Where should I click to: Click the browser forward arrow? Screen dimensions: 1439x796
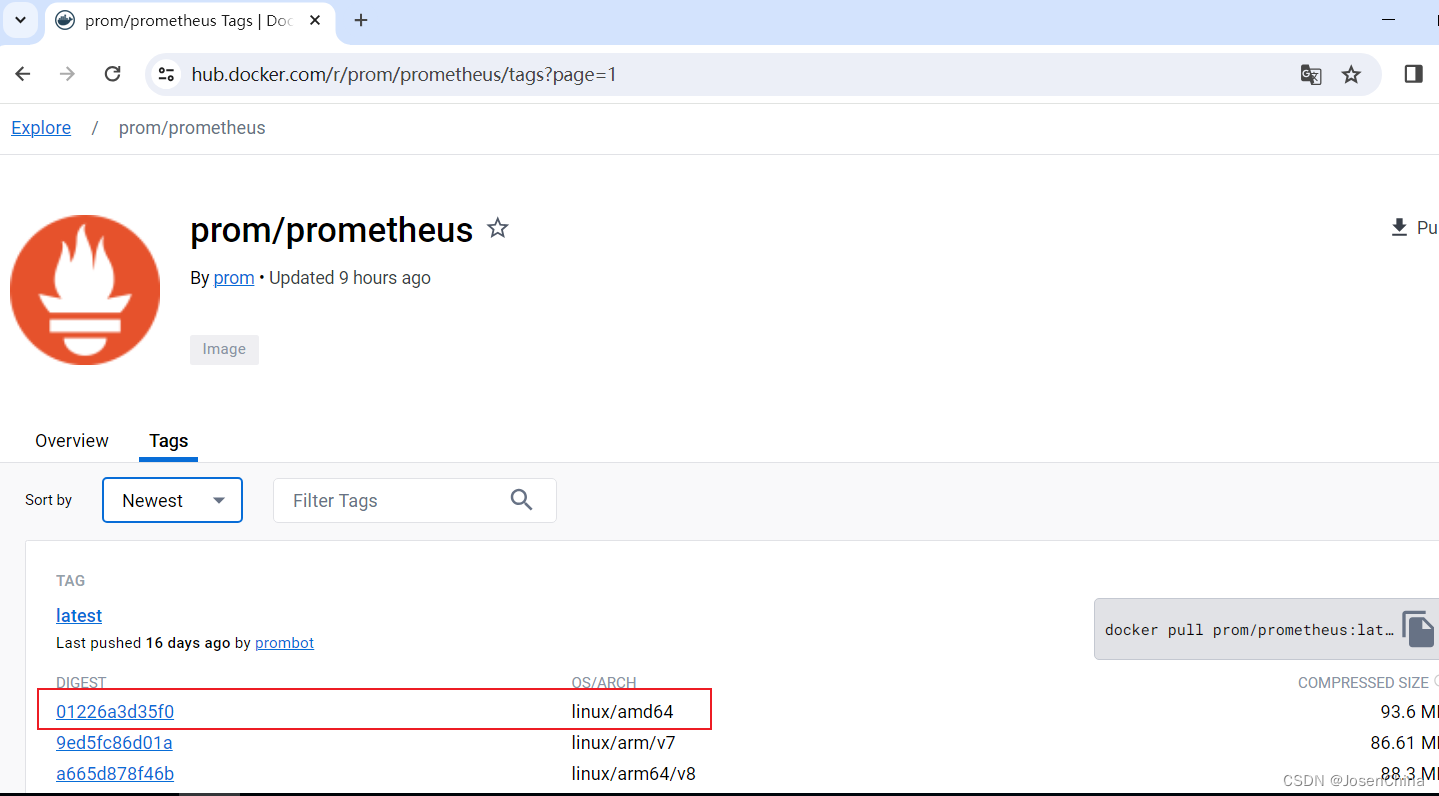pos(68,74)
